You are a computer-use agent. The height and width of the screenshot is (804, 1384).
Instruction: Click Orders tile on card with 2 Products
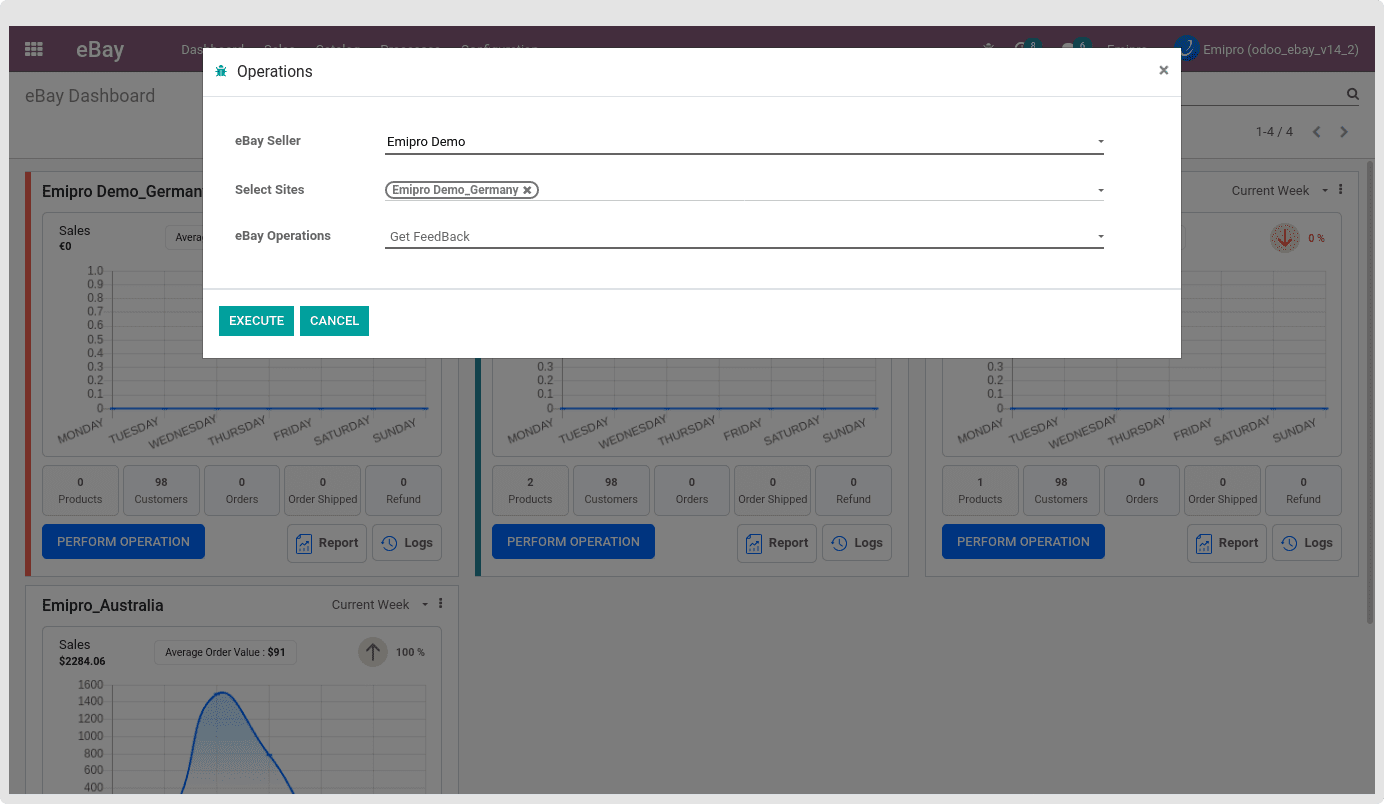(692, 490)
